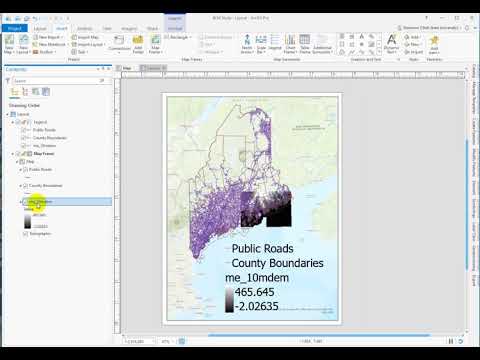Toggle County Boundaries map layer checkbox
The width and height of the screenshot is (480, 360).
25,185
